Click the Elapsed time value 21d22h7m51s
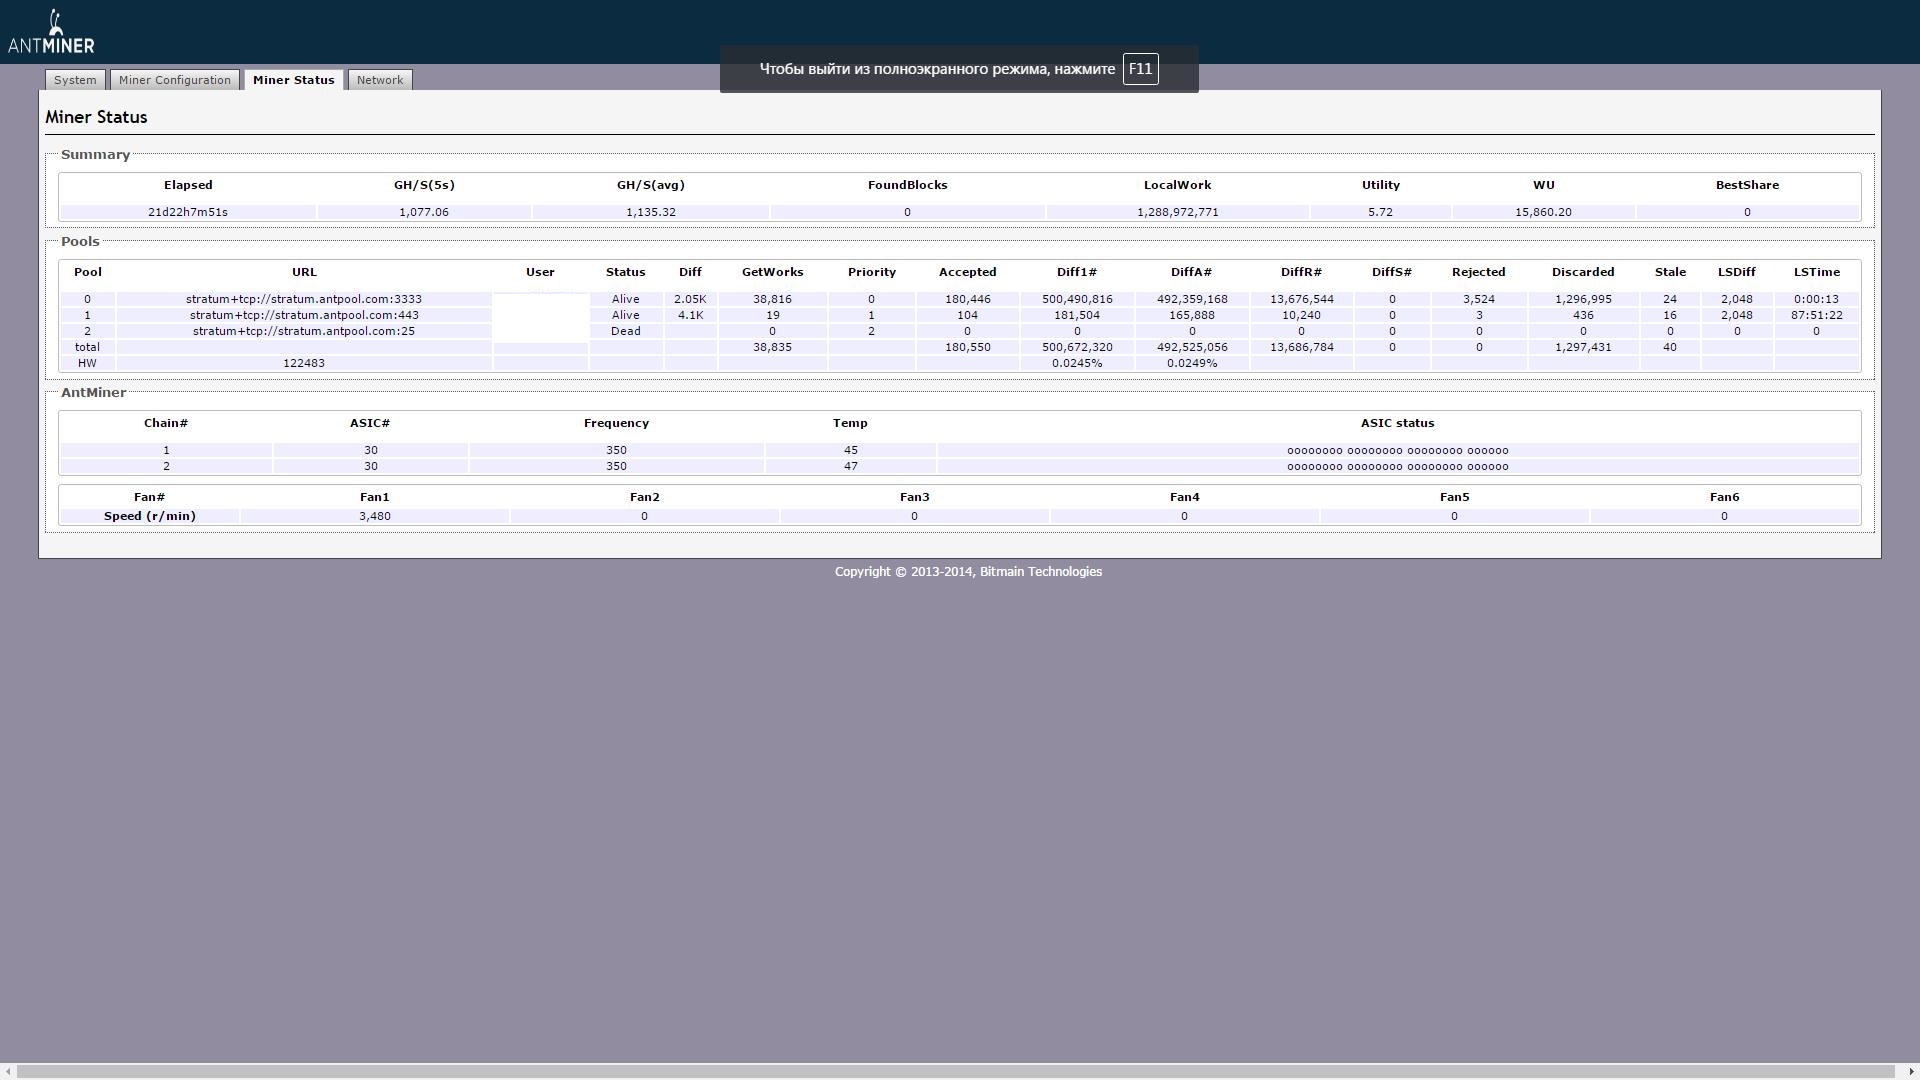This screenshot has height=1080, width=1920. pos(188,212)
